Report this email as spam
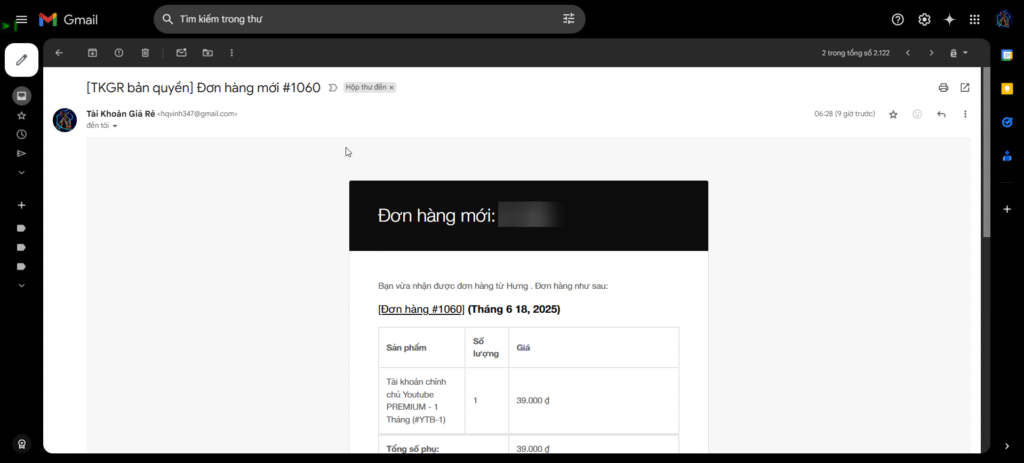Image resolution: width=1024 pixels, height=463 pixels. [x=119, y=53]
